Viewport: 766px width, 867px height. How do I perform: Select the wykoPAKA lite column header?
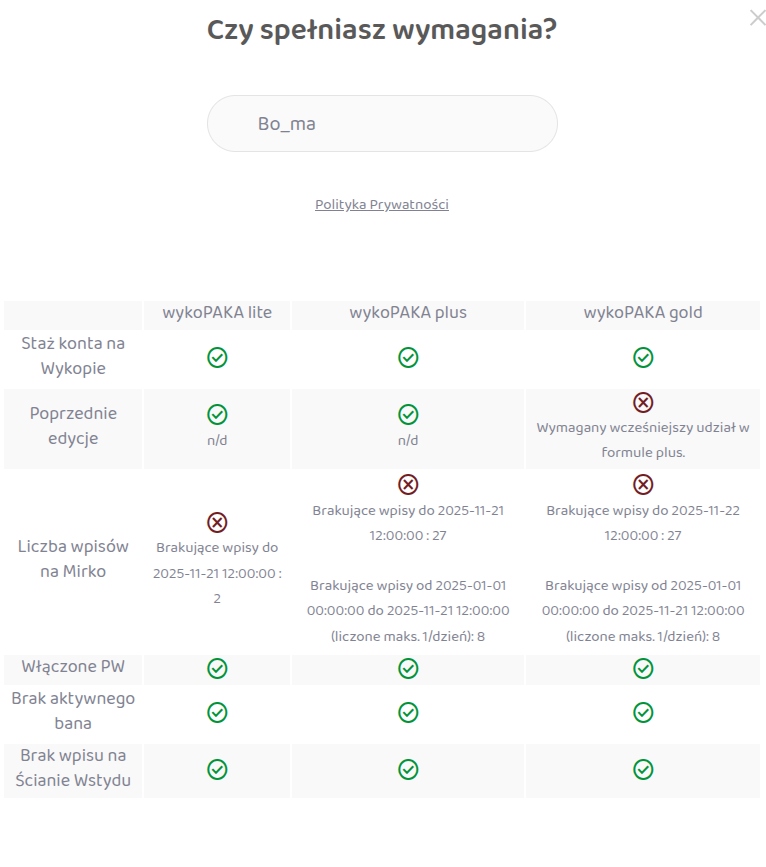(217, 313)
